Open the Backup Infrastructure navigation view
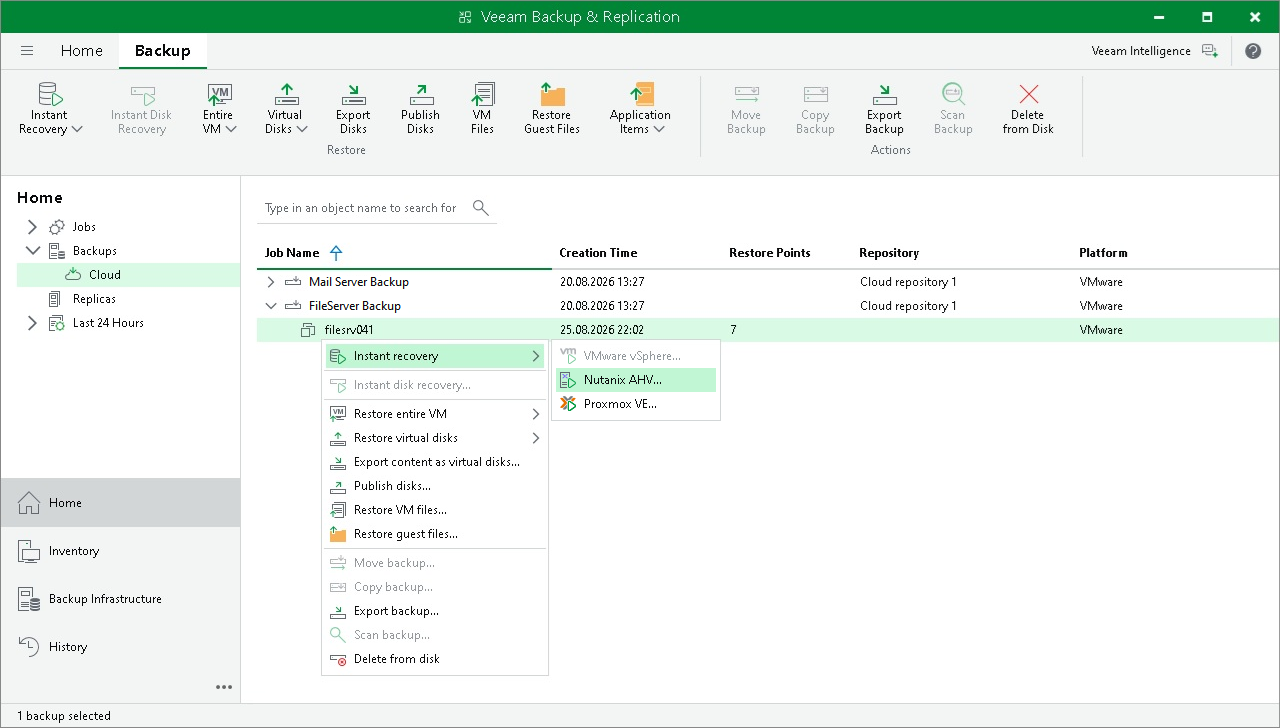 [120, 599]
